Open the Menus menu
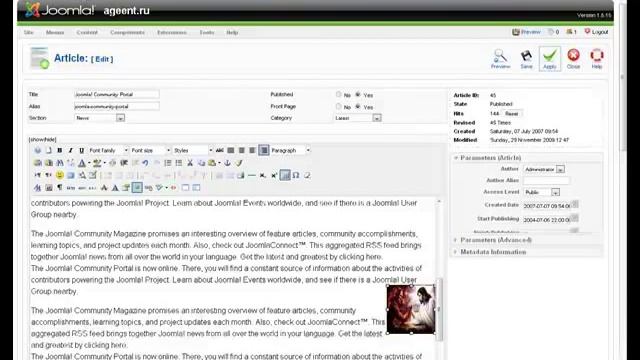The width and height of the screenshot is (640, 360). click(55, 32)
